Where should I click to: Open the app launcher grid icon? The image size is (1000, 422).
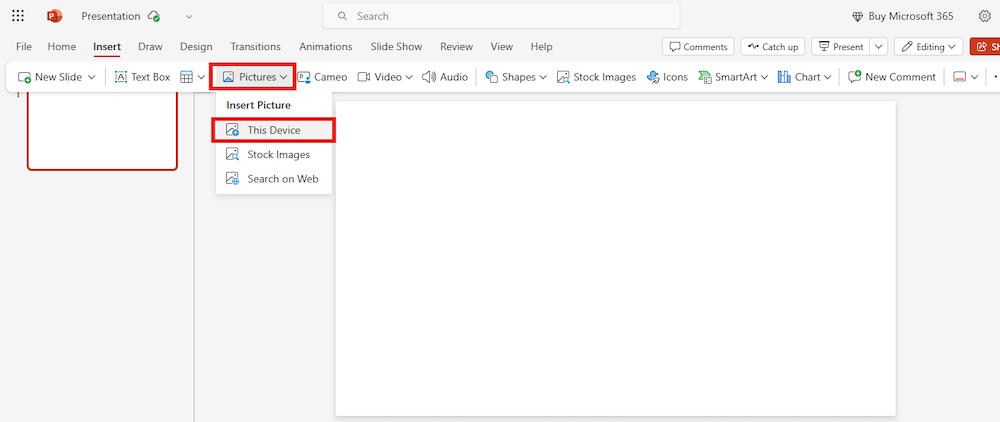click(18, 16)
